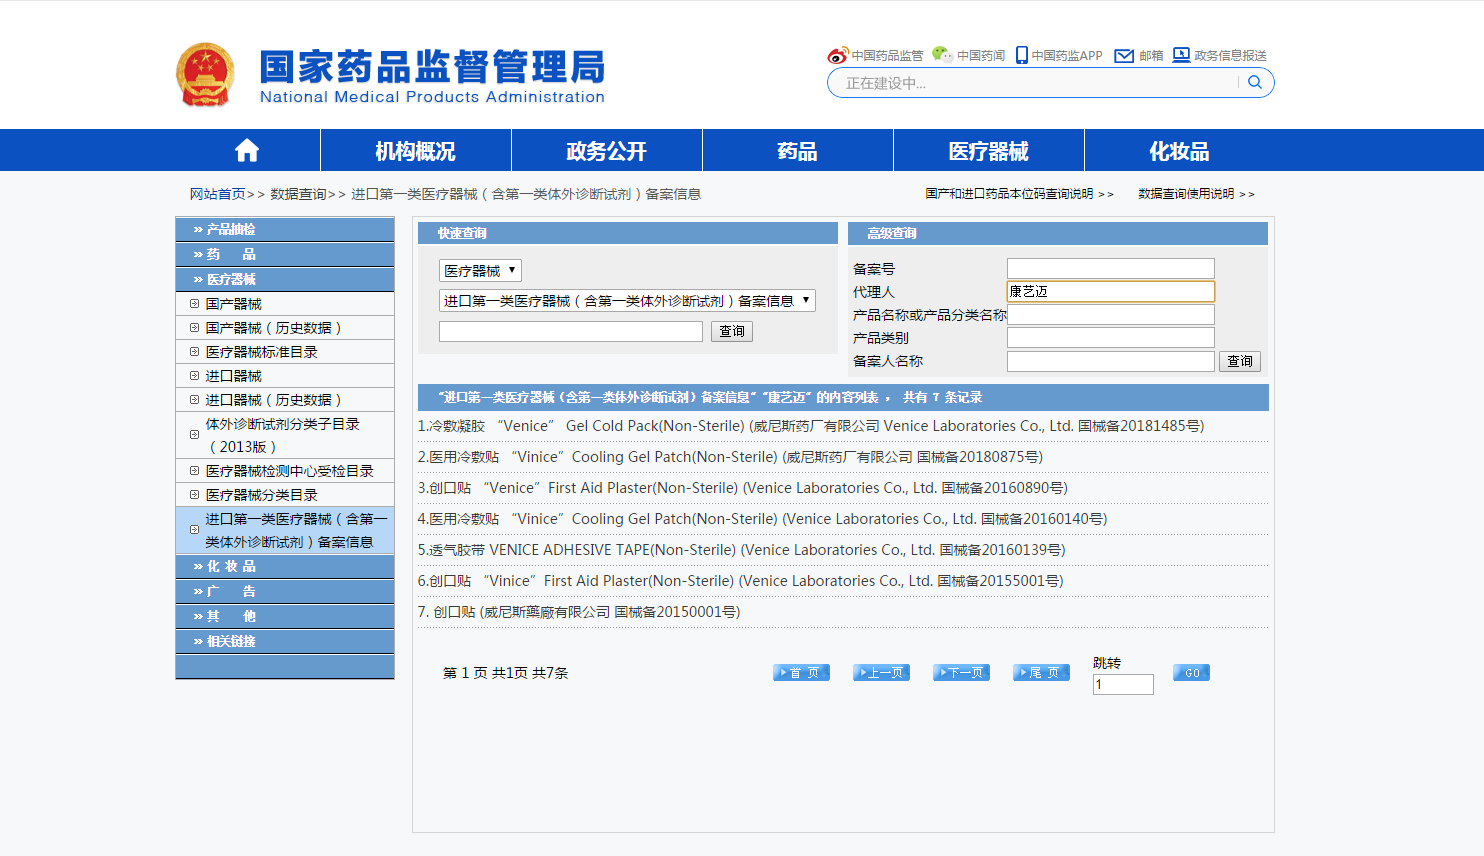The width and height of the screenshot is (1484, 856).
Task: Click the National Medical Products Administration emblem logo
Action: tap(205, 75)
